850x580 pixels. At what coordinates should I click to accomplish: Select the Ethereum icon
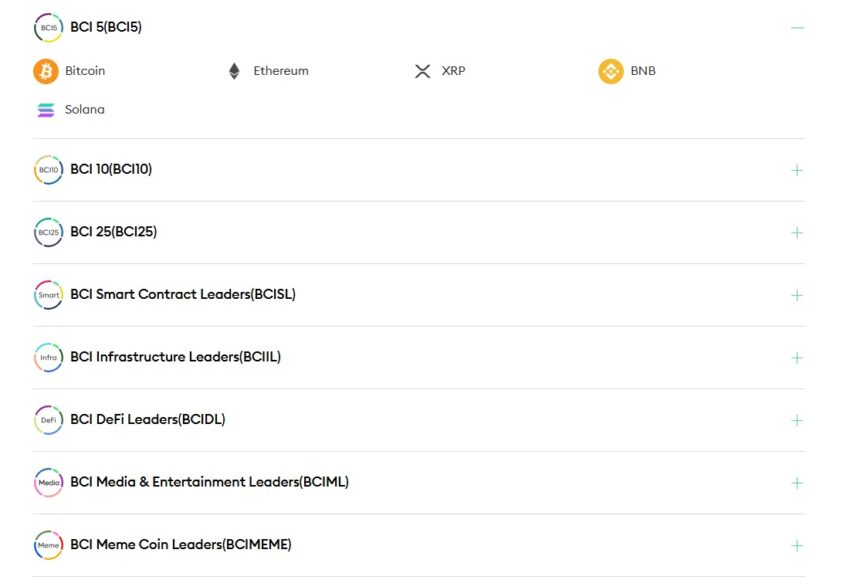click(233, 71)
